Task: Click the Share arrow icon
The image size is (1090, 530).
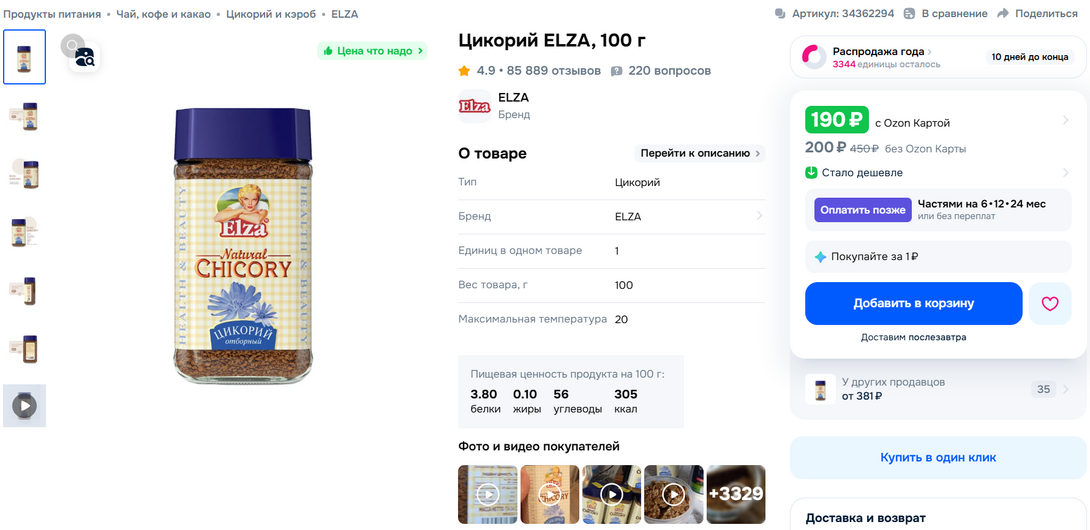Action: pyautogui.click(x=1005, y=14)
